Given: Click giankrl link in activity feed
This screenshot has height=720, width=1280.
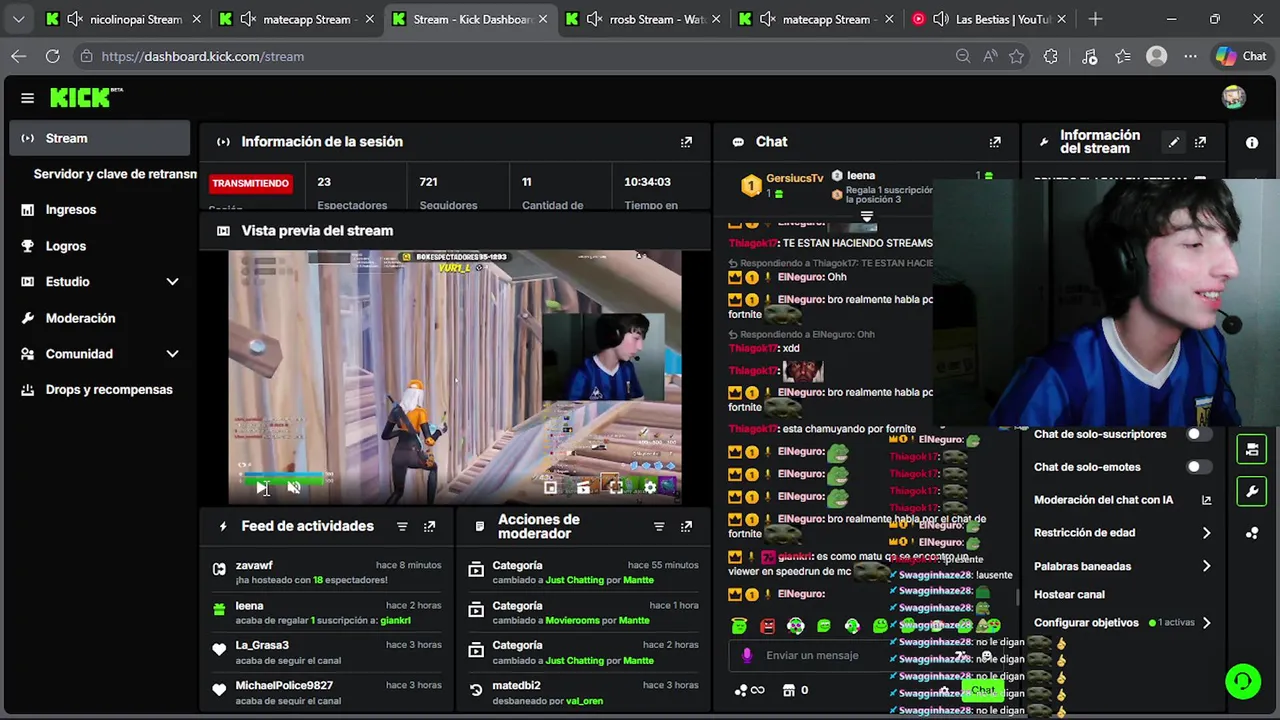Looking at the screenshot, I should click(x=395, y=620).
